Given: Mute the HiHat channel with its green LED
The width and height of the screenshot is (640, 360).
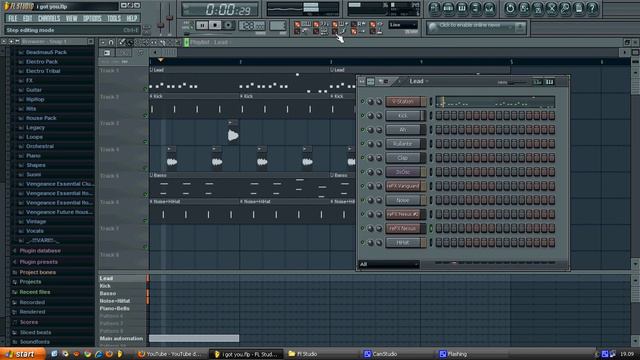Looking at the screenshot, I should click(362, 242).
